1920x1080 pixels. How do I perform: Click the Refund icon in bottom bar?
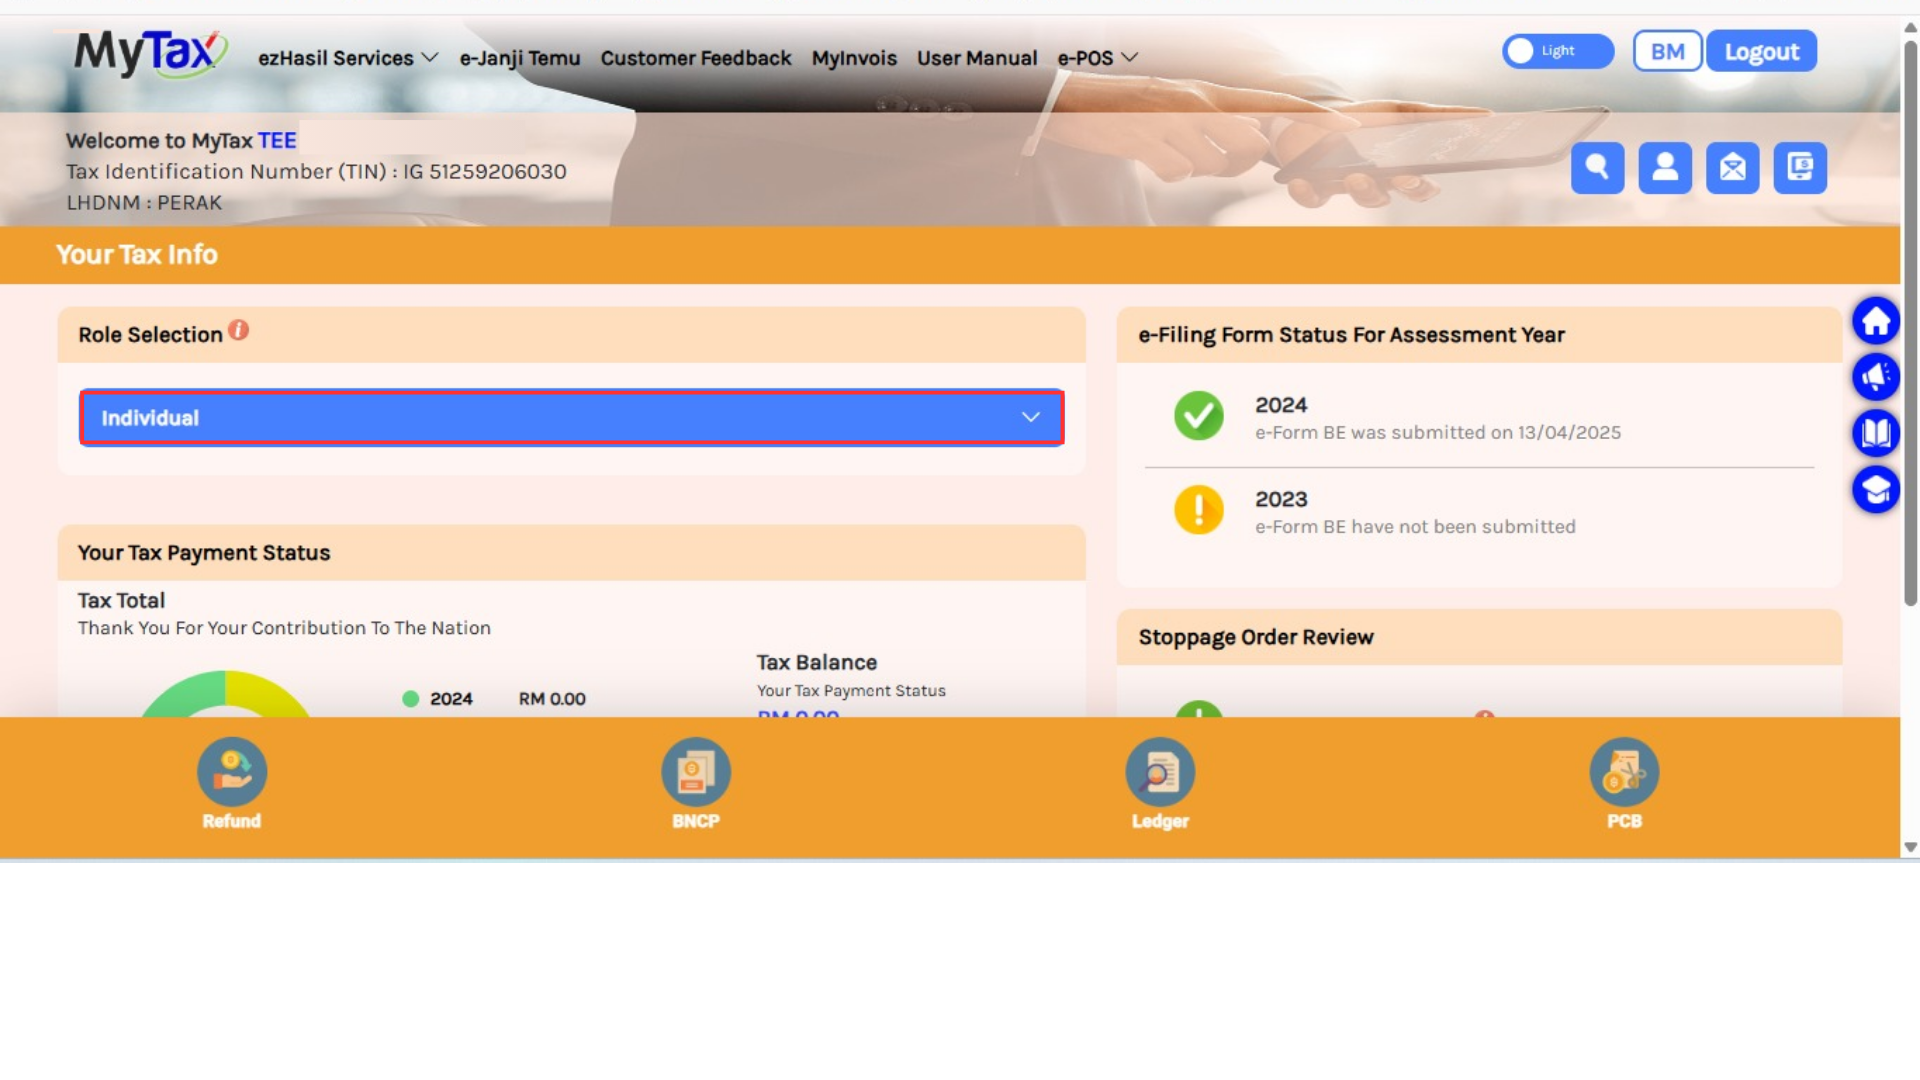[x=231, y=772]
